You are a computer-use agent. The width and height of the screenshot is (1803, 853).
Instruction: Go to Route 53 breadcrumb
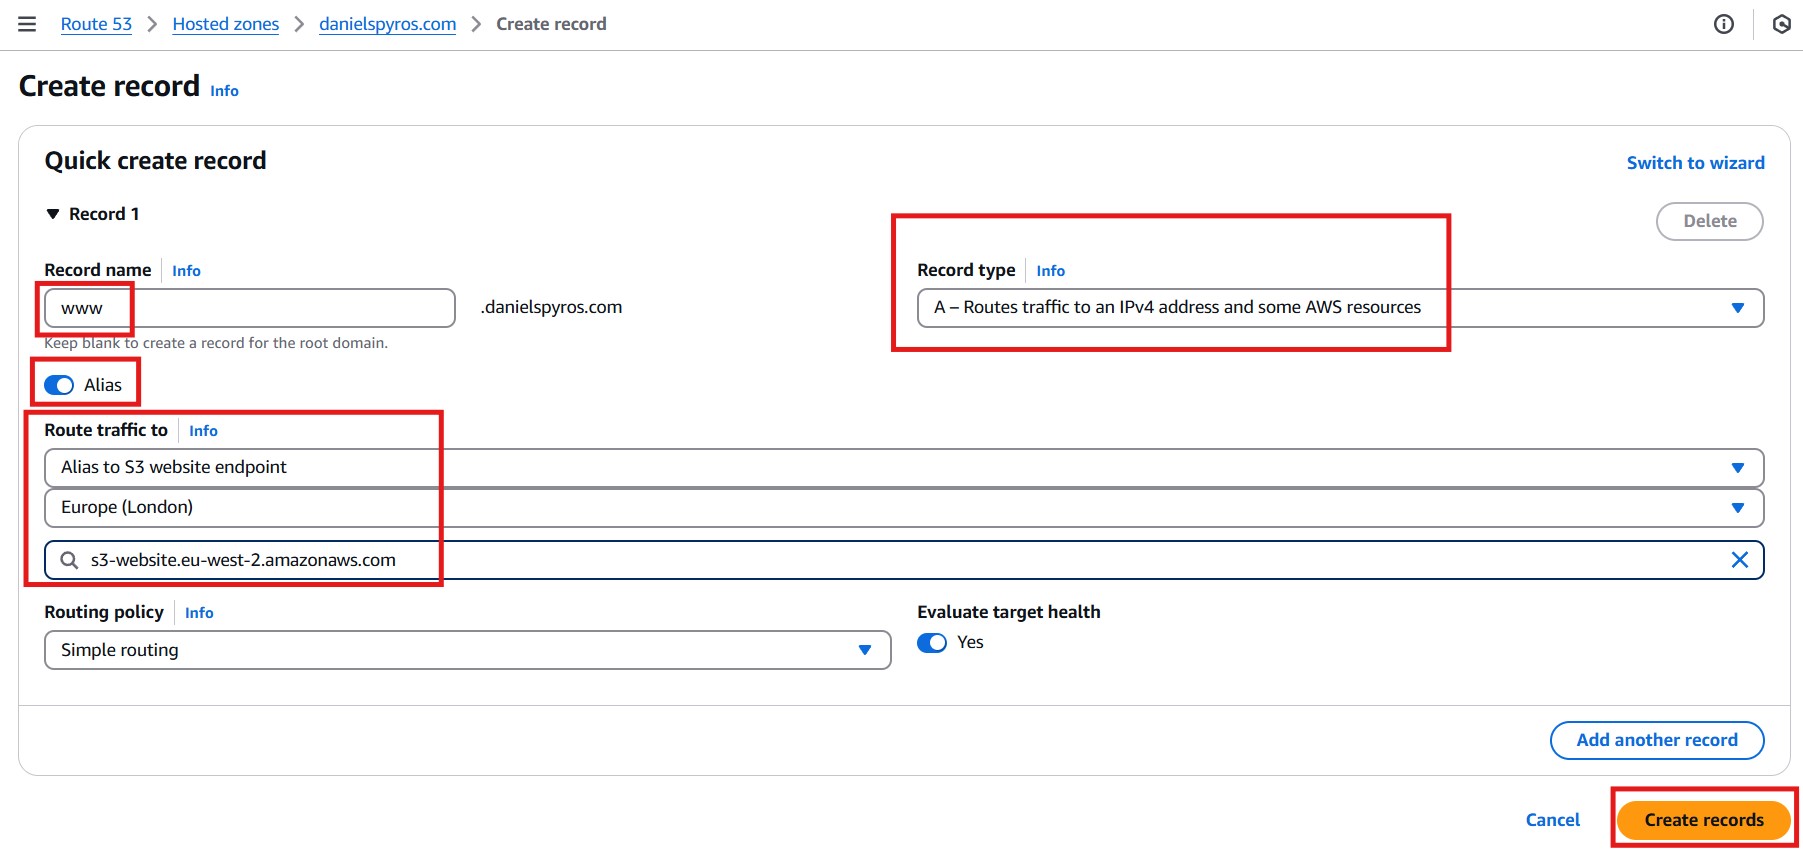(x=96, y=24)
